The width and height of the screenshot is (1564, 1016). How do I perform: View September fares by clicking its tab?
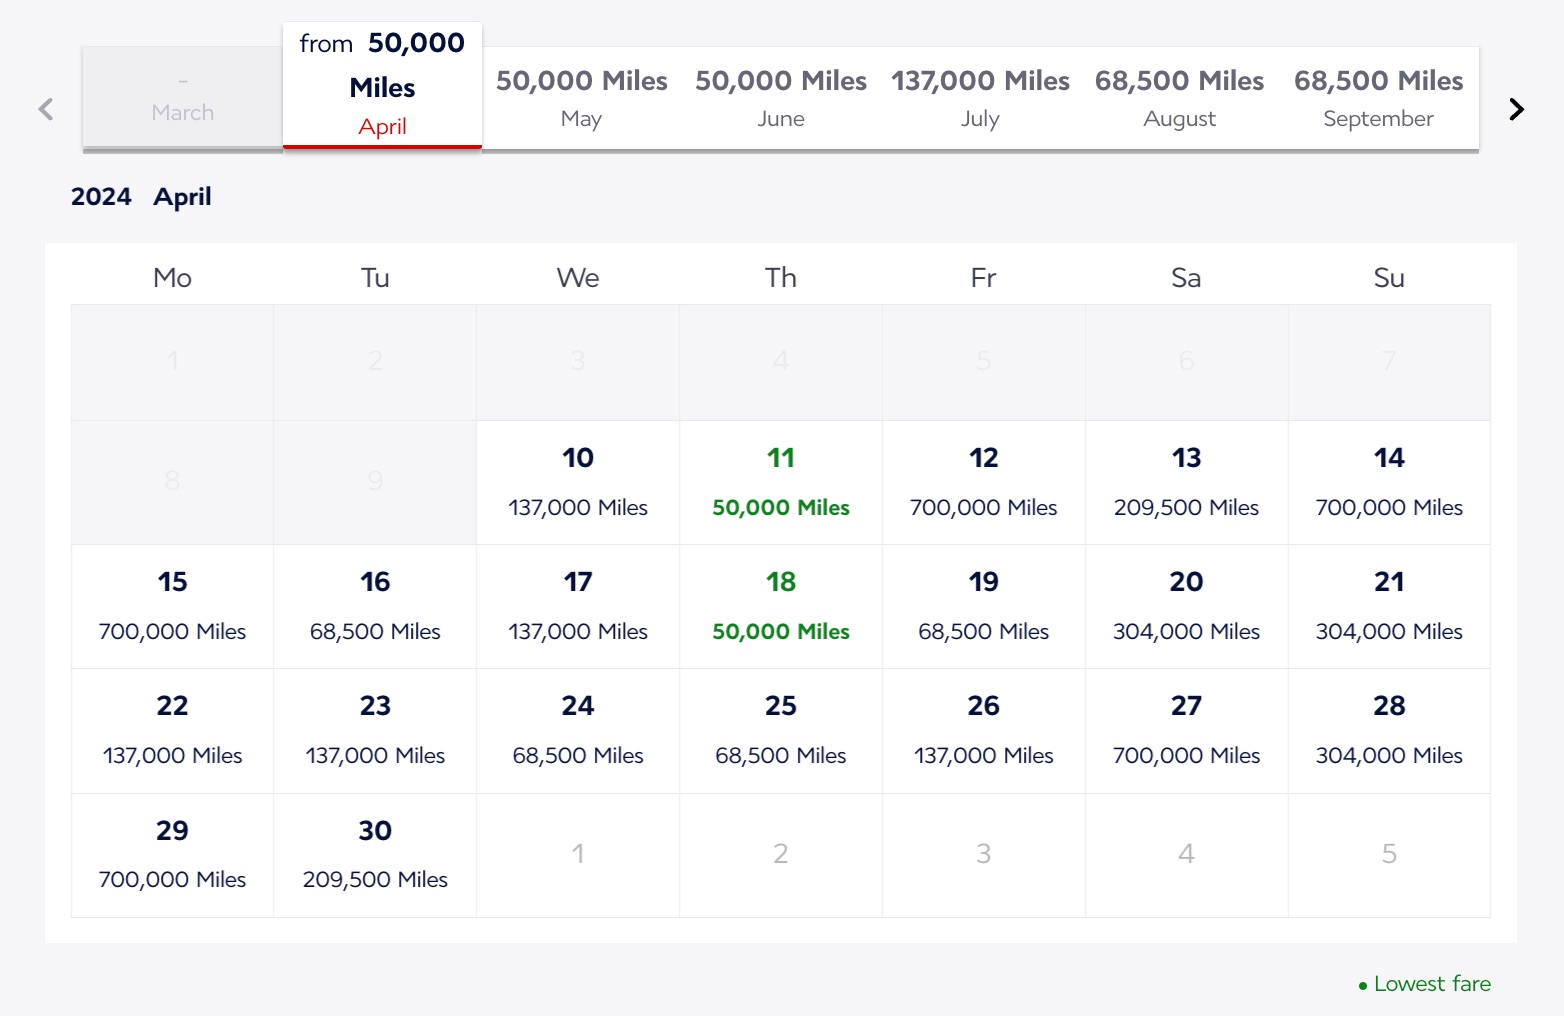(x=1378, y=98)
